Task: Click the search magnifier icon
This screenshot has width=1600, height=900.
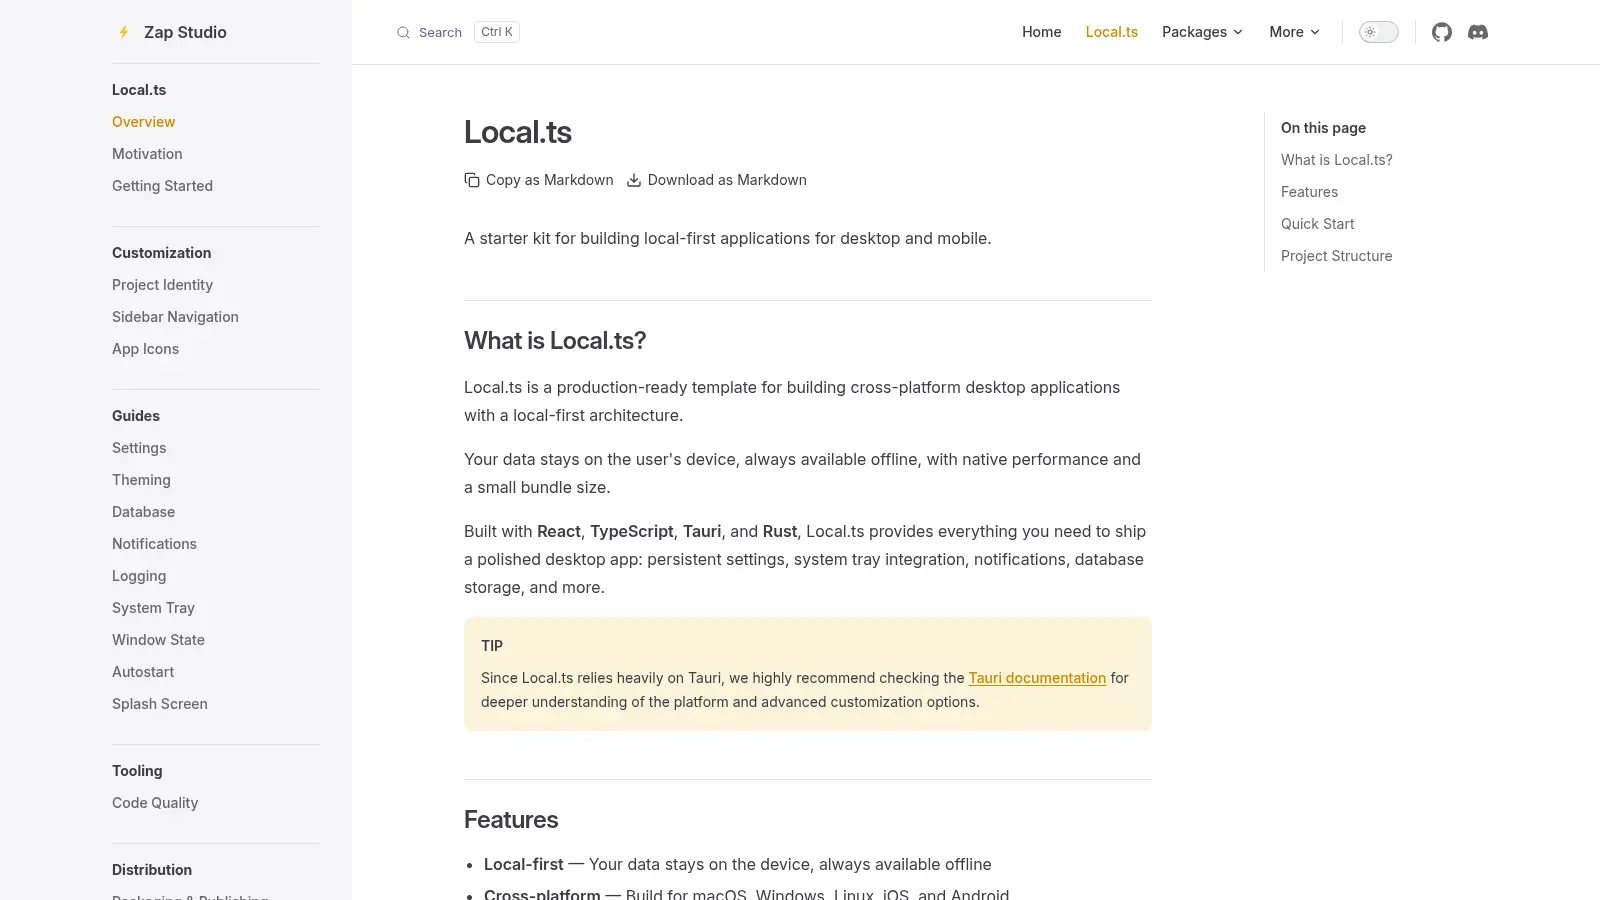Action: 403,32
